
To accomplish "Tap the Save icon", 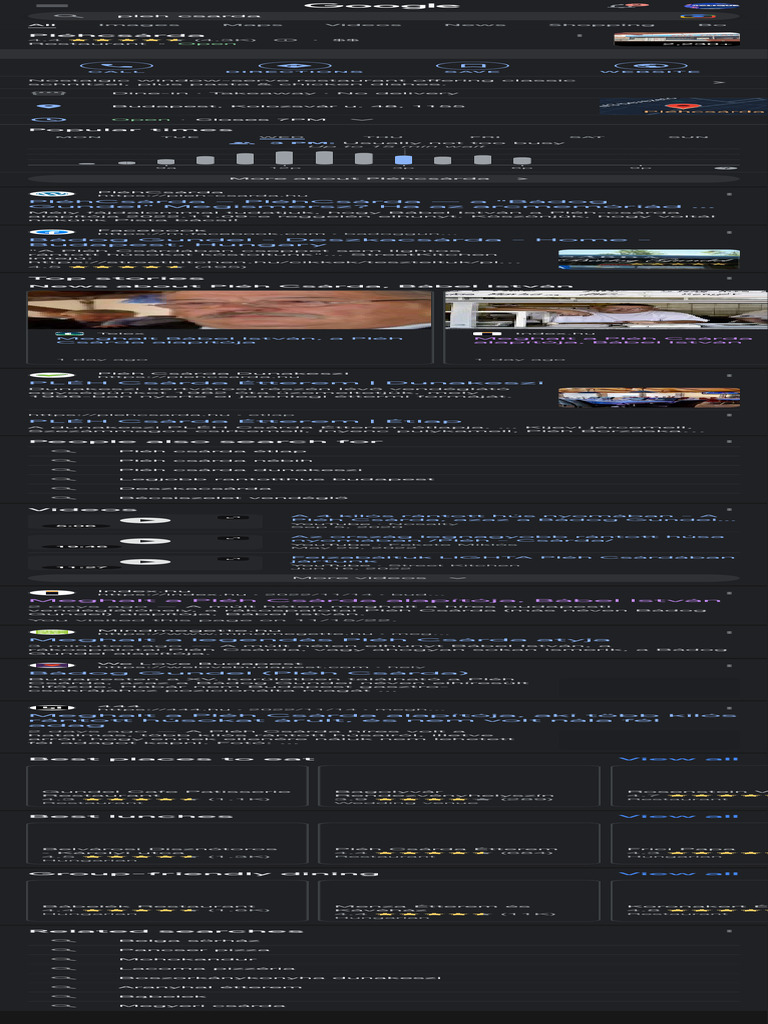I will (472, 68).
